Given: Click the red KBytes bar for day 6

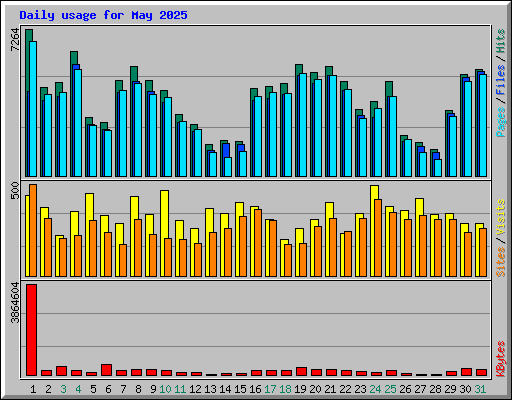Looking at the screenshot, I should pyautogui.click(x=106, y=370).
